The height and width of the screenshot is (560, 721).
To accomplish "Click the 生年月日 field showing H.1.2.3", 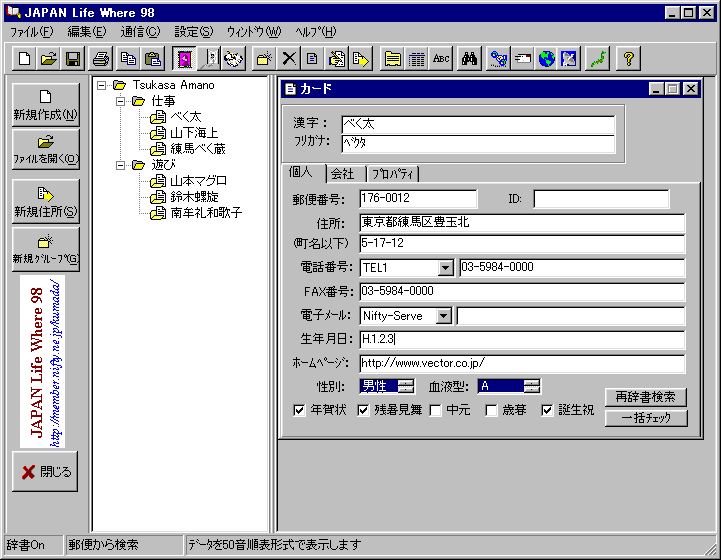I will (x=522, y=339).
